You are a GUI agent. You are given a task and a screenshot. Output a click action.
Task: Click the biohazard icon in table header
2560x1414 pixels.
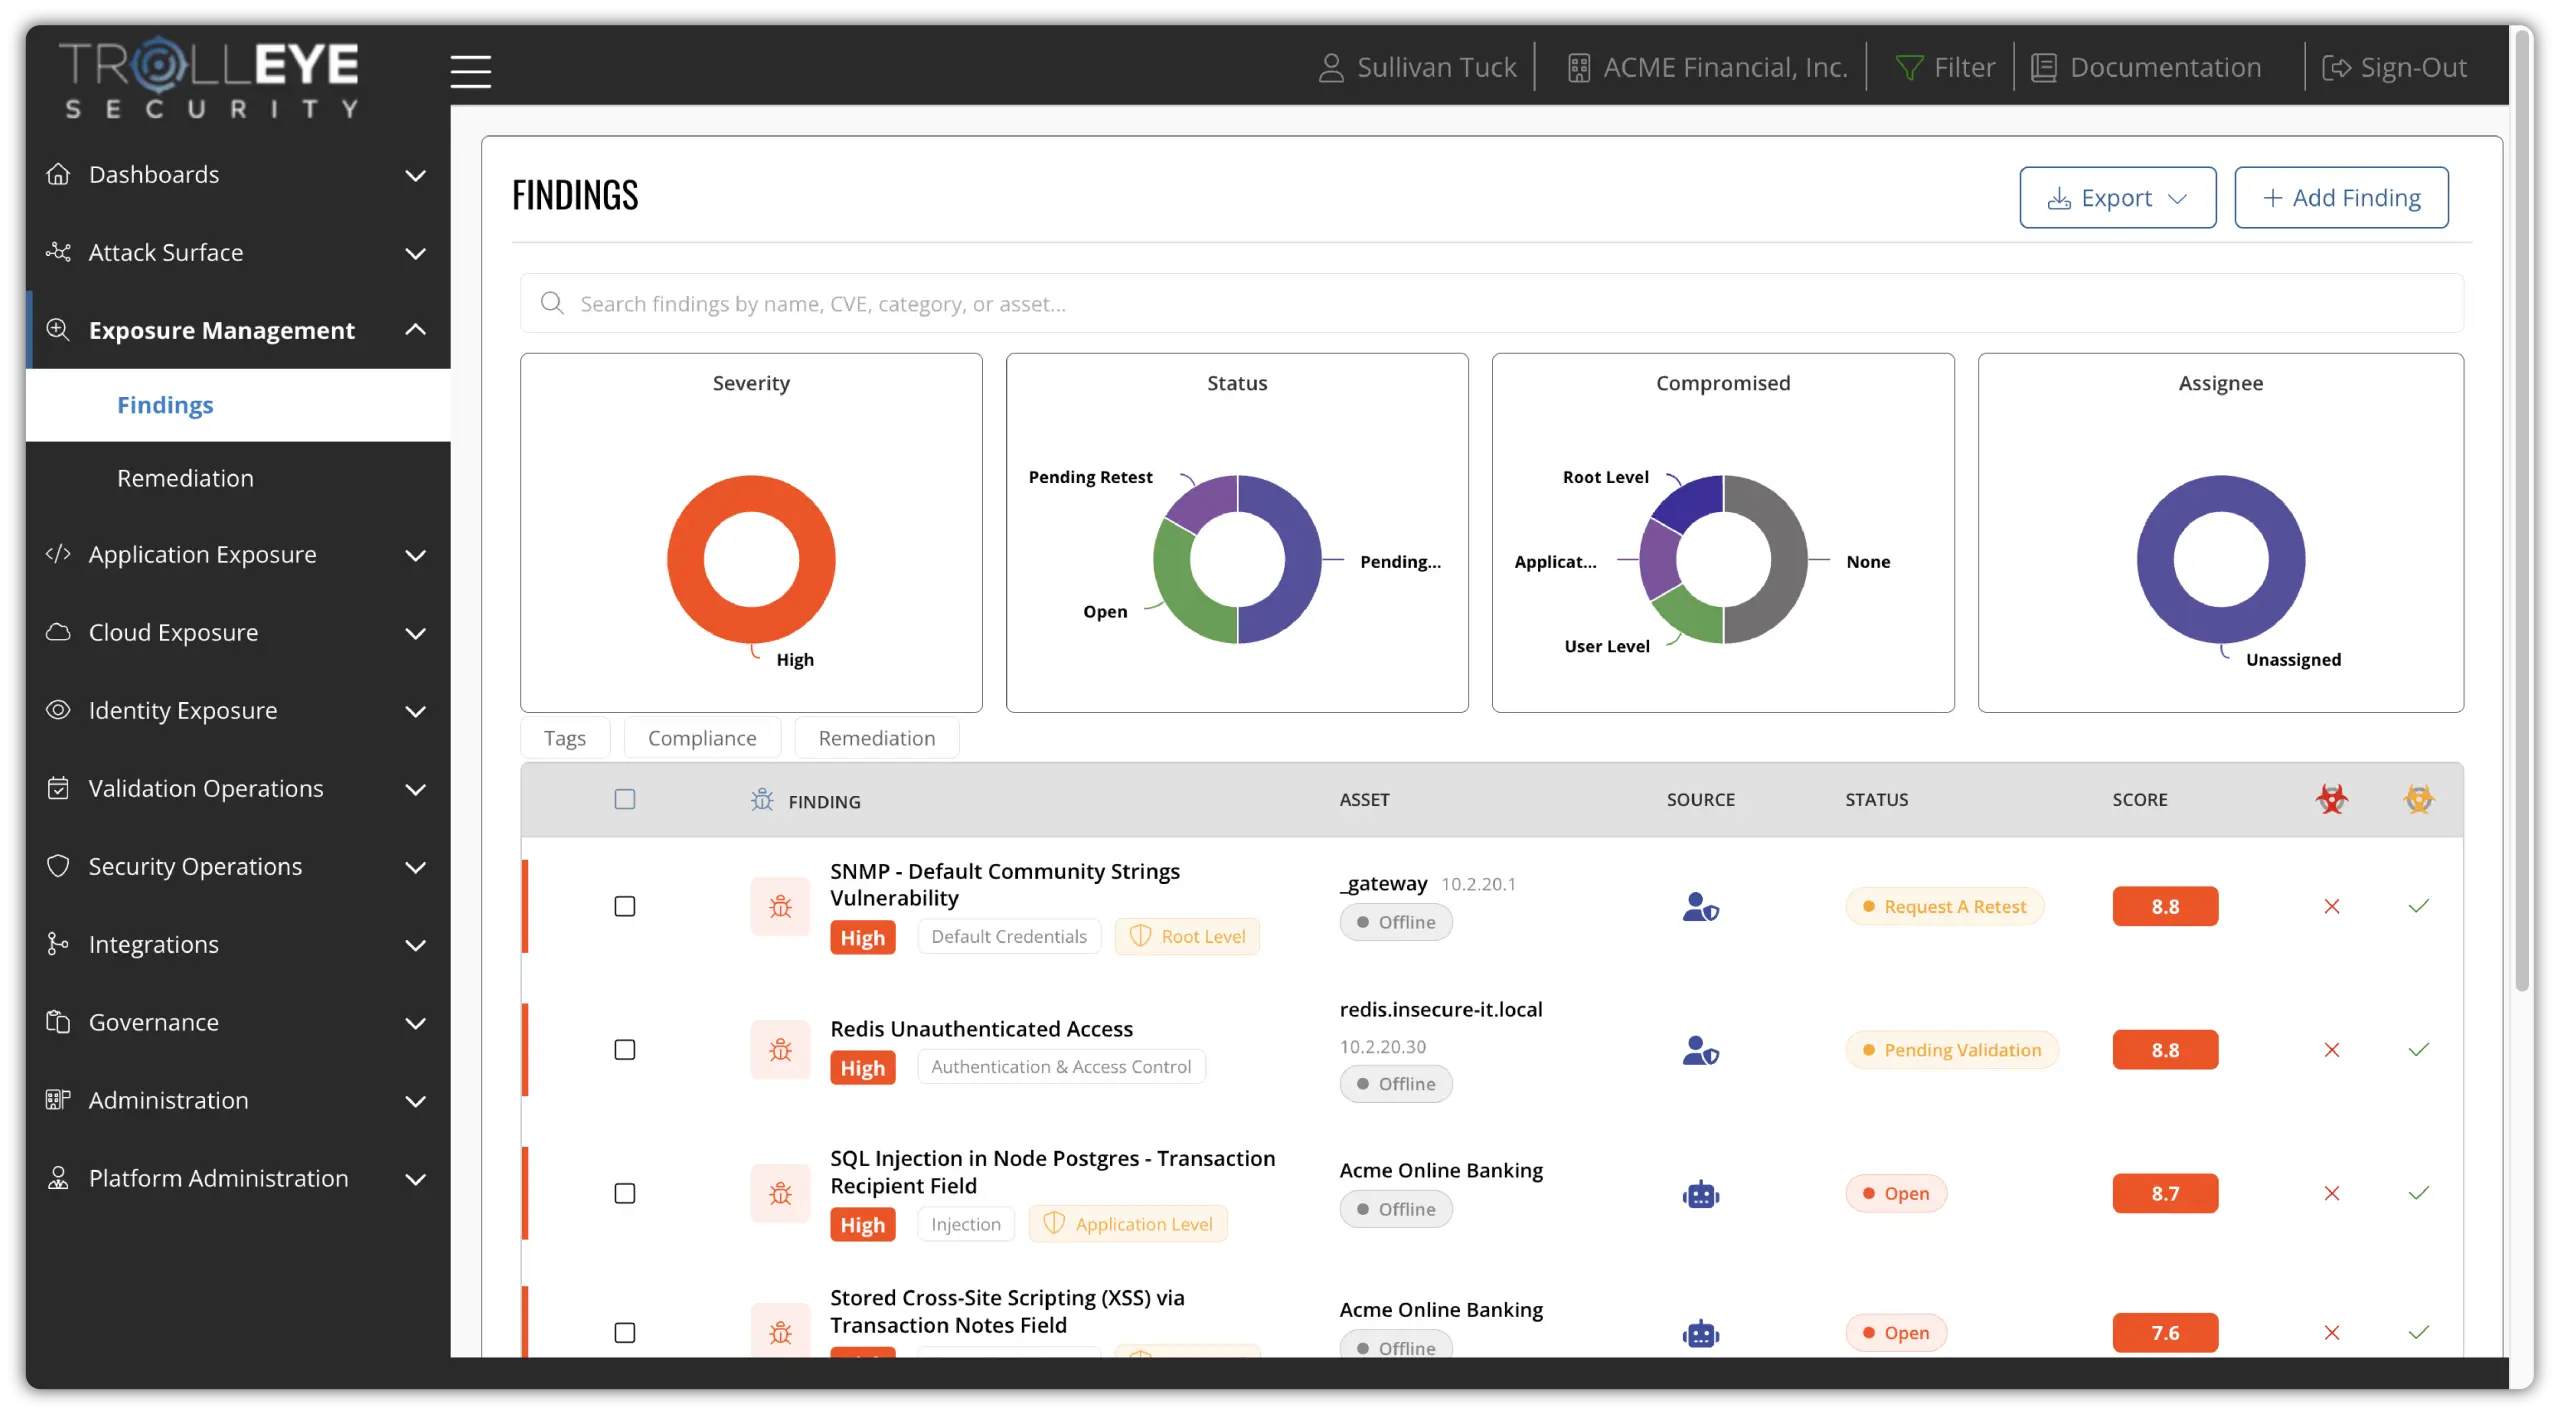point(2331,799)
